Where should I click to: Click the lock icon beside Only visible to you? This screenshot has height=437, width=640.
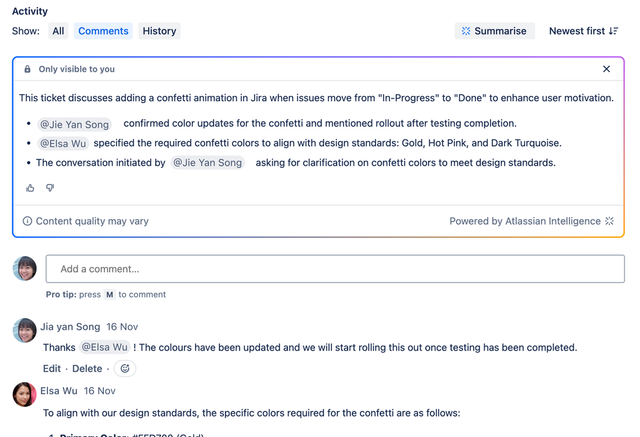click(27, 69)
